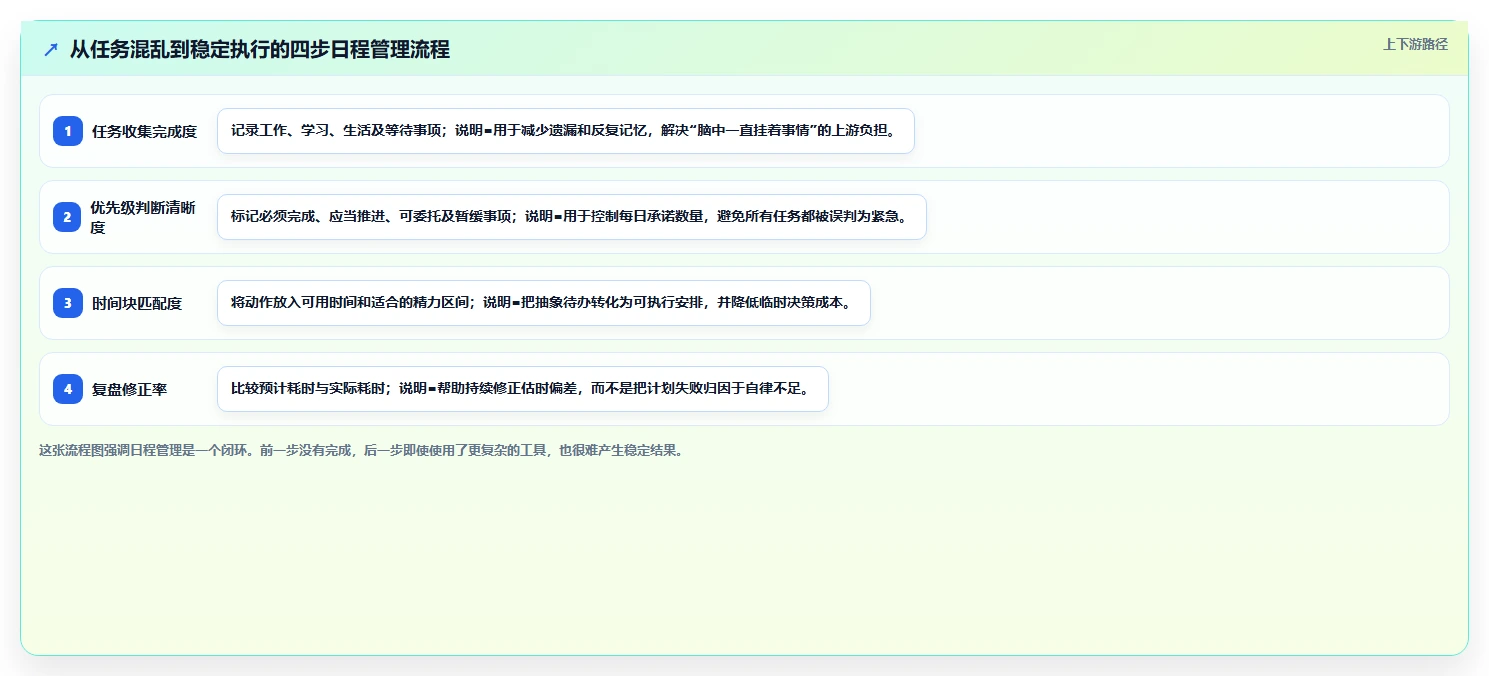Click the step 3 number badge

tap(68, 303)
